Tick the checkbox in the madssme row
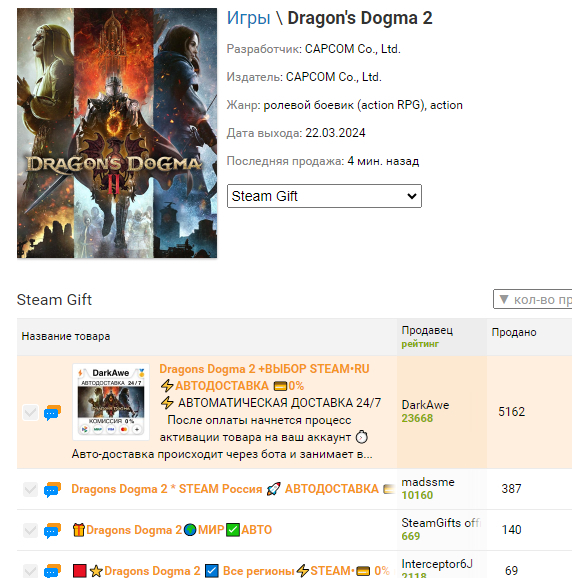Viewport: 572px width, 578px height. 30,490
